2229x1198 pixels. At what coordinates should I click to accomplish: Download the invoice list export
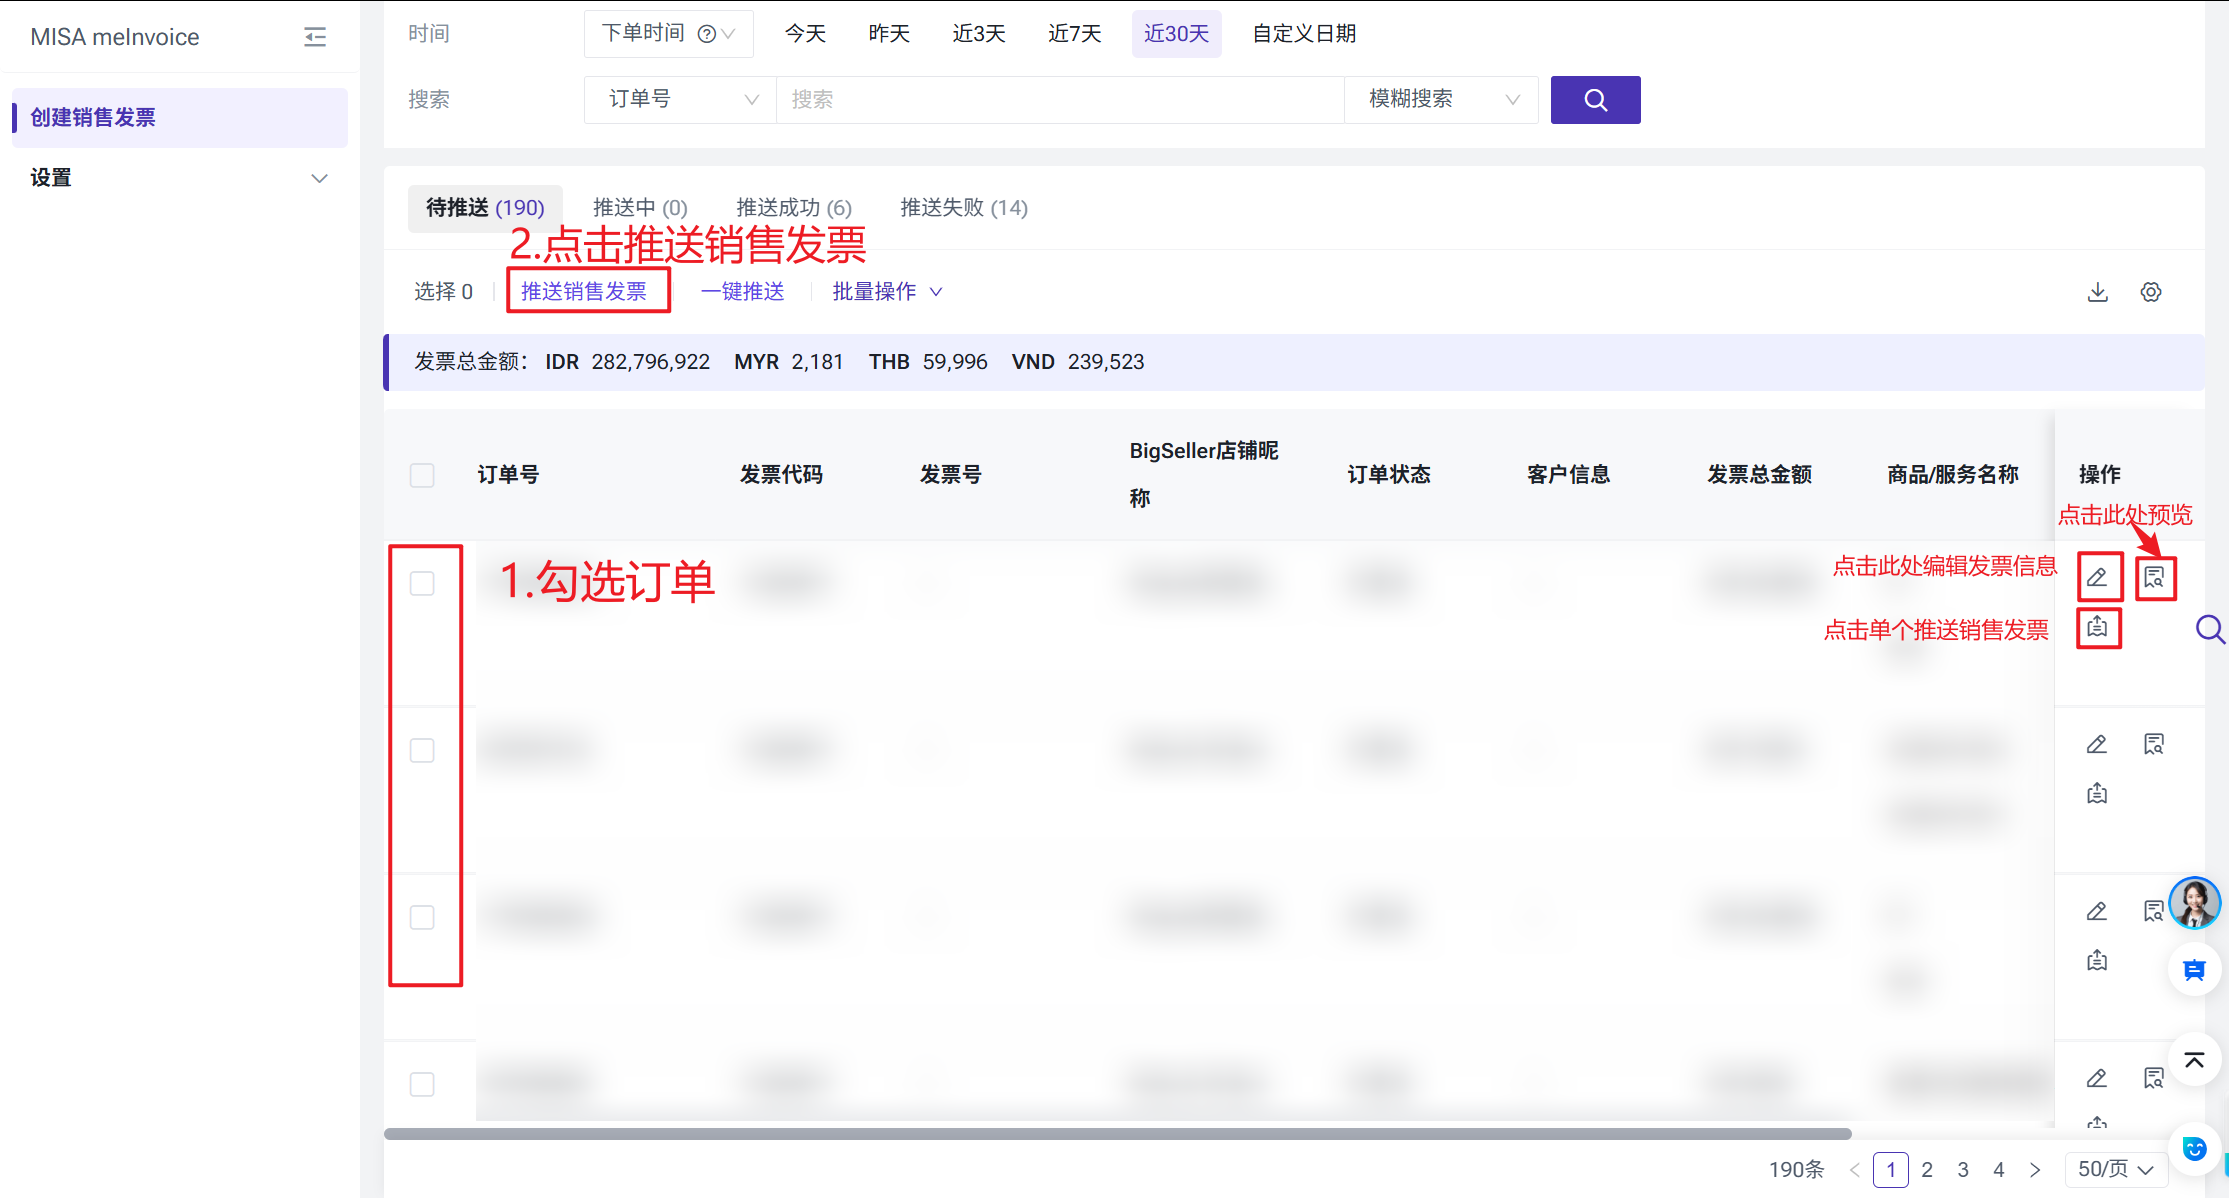coord(2098,292)
